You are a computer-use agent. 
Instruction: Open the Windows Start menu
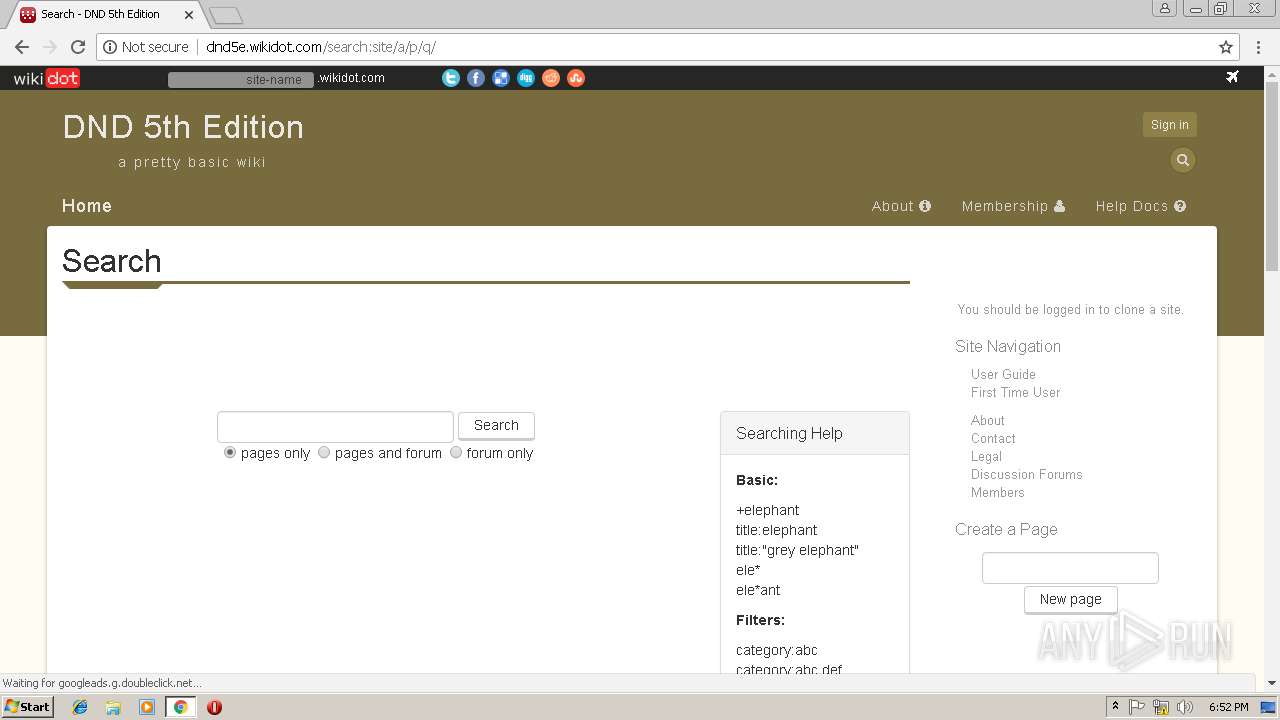(27, 707)
